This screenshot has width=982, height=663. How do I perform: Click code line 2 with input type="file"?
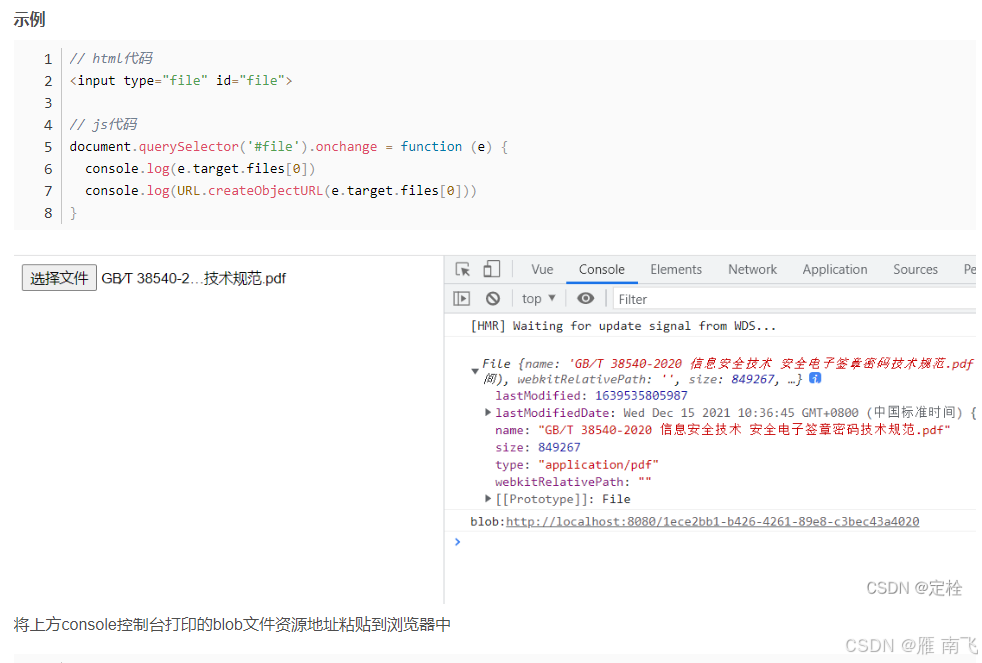click(181, 81)
